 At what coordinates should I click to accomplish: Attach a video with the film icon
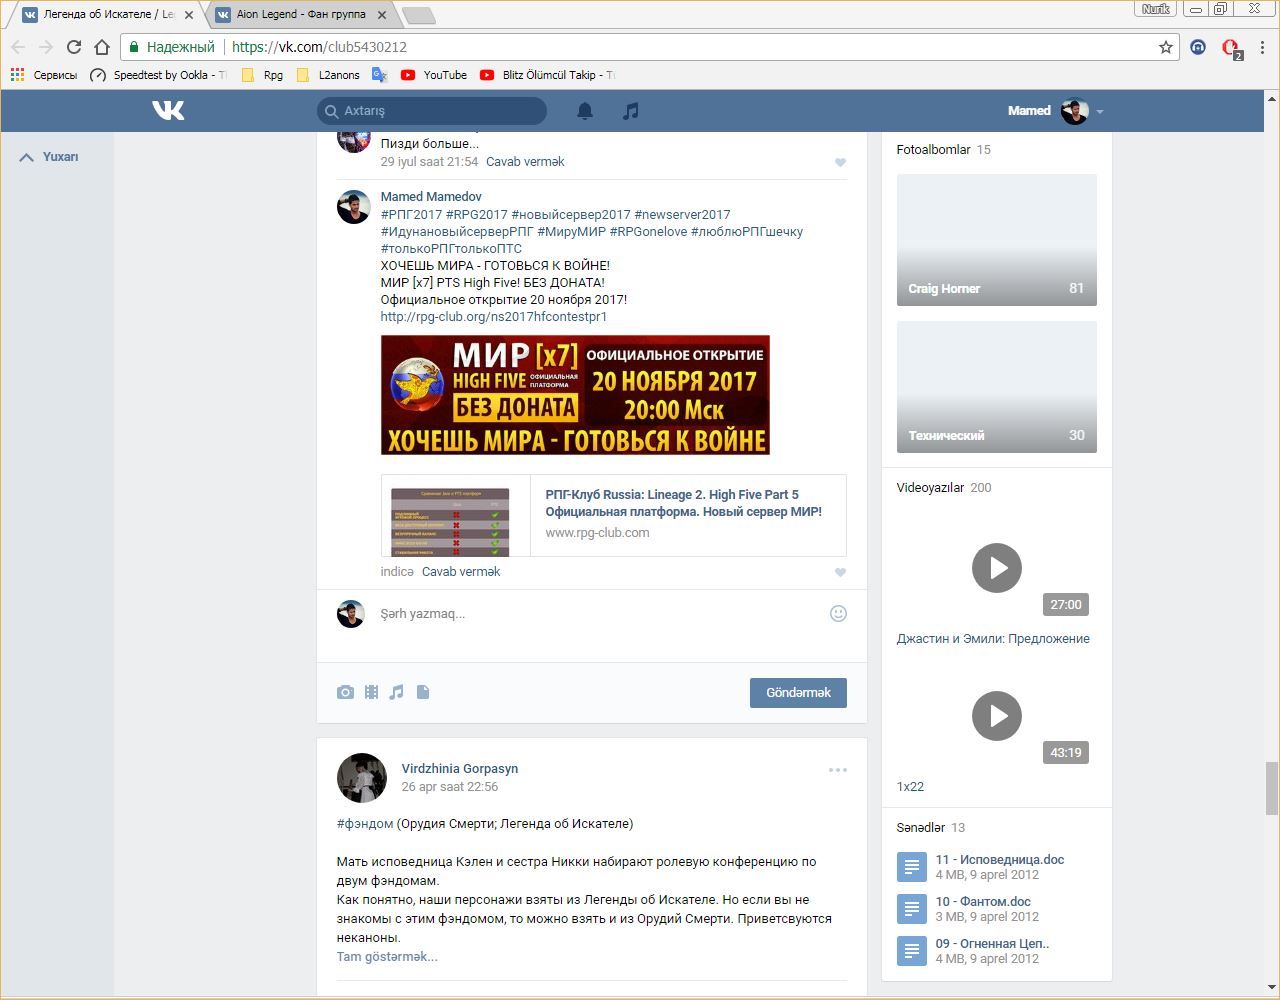tap(371, 692)
